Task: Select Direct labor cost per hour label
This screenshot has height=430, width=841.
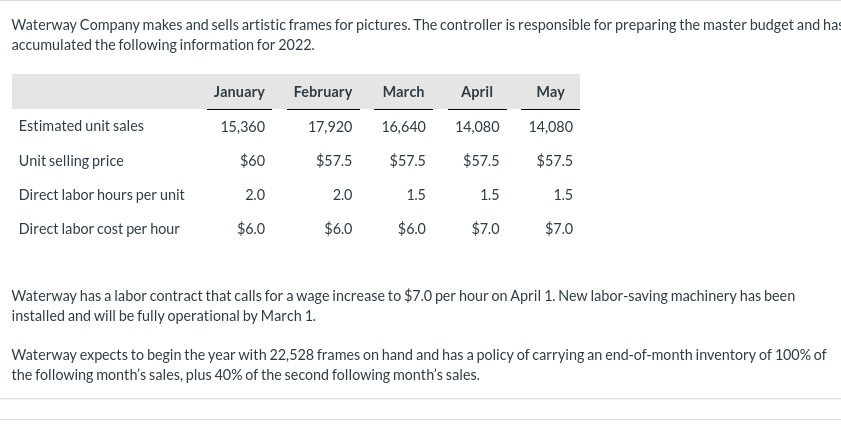Action: [99, 229]
